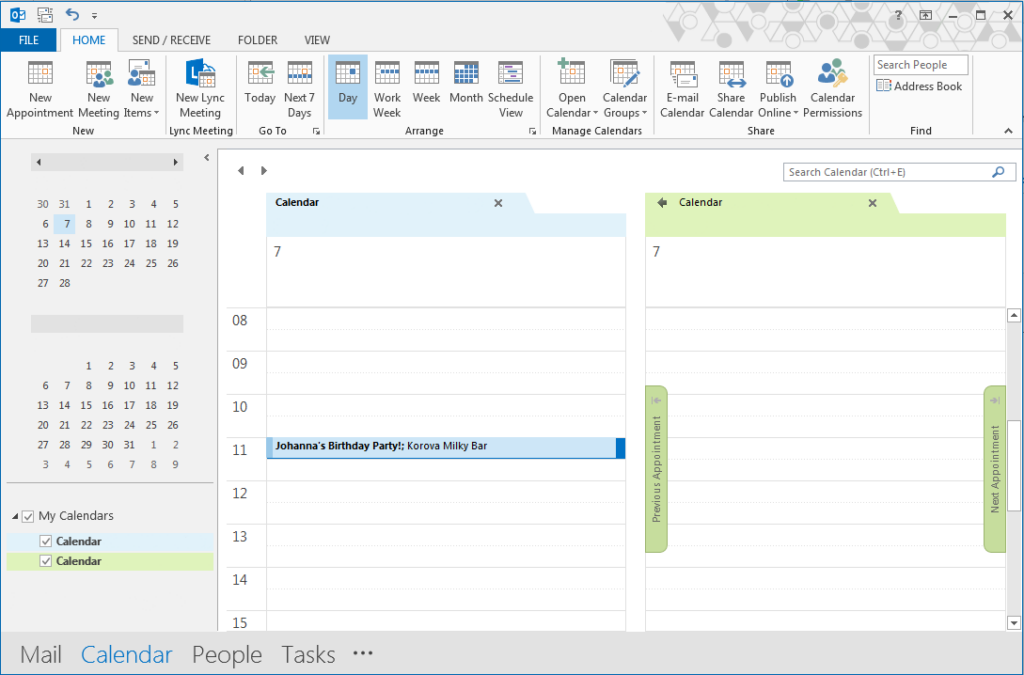Uncheck the green Calendar checkbox
1024x675 pixels.
click(x=45, y=561)
